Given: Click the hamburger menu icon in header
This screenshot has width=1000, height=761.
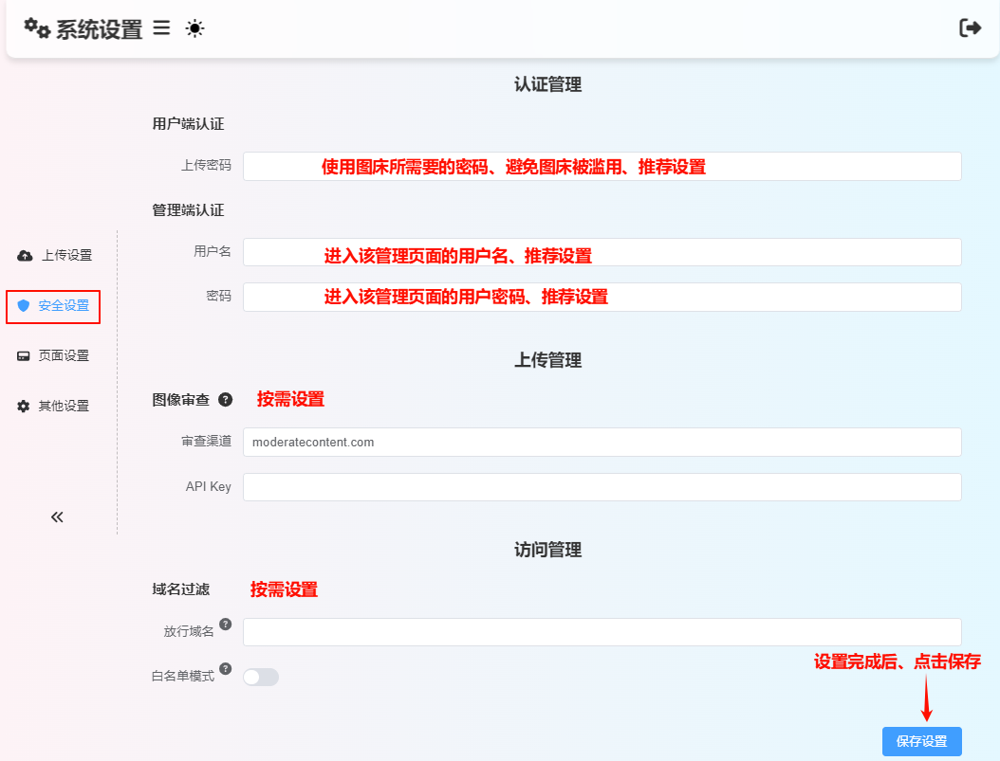Looking at the screenshot, I should click(x=161, y=29).
